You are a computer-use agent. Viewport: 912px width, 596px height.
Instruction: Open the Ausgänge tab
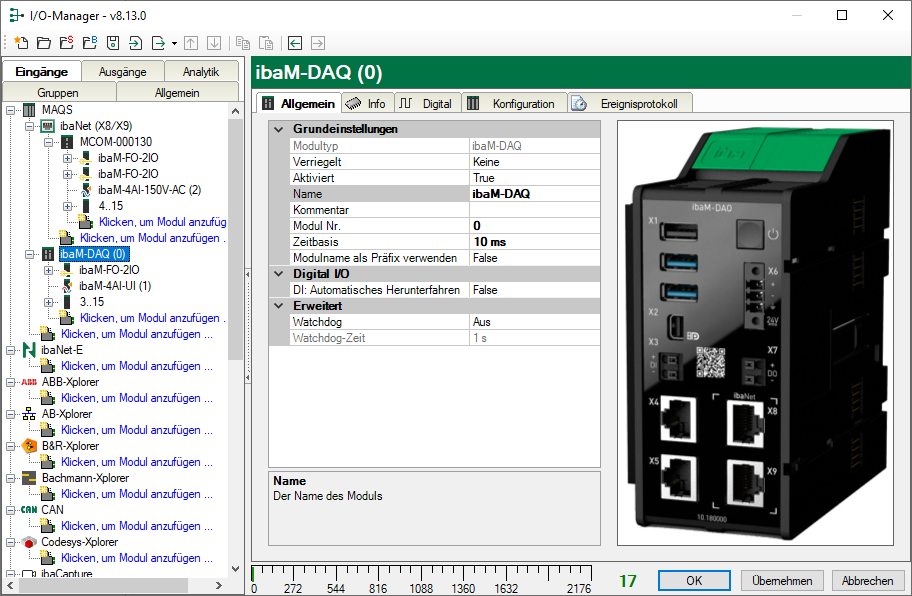click(x=122, y=72)
